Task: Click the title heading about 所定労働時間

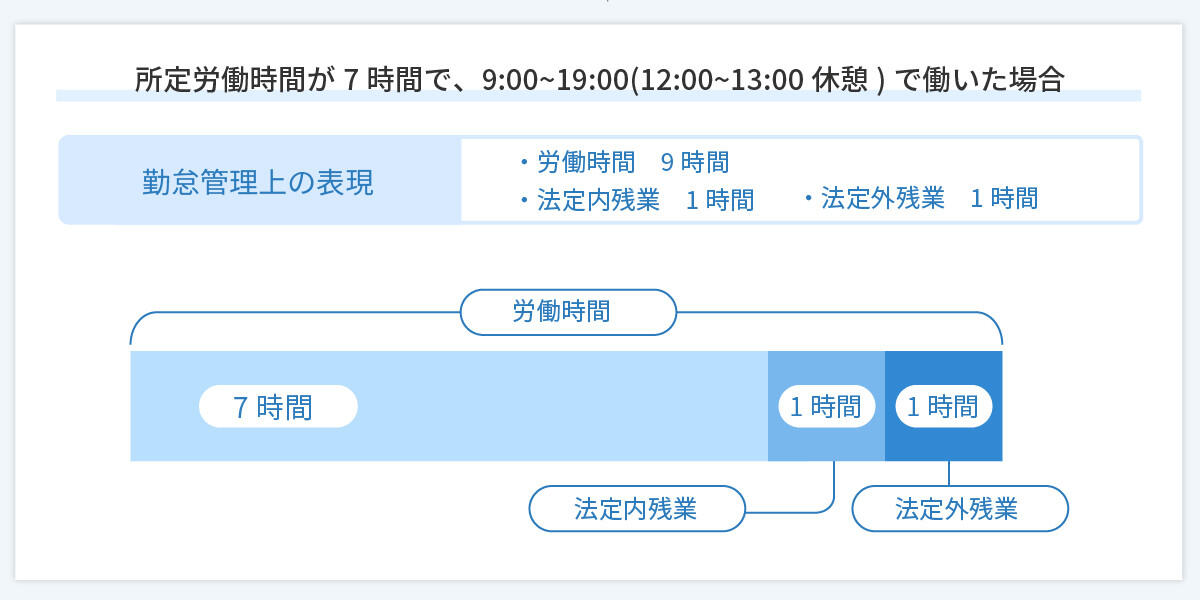Action: 598,80
